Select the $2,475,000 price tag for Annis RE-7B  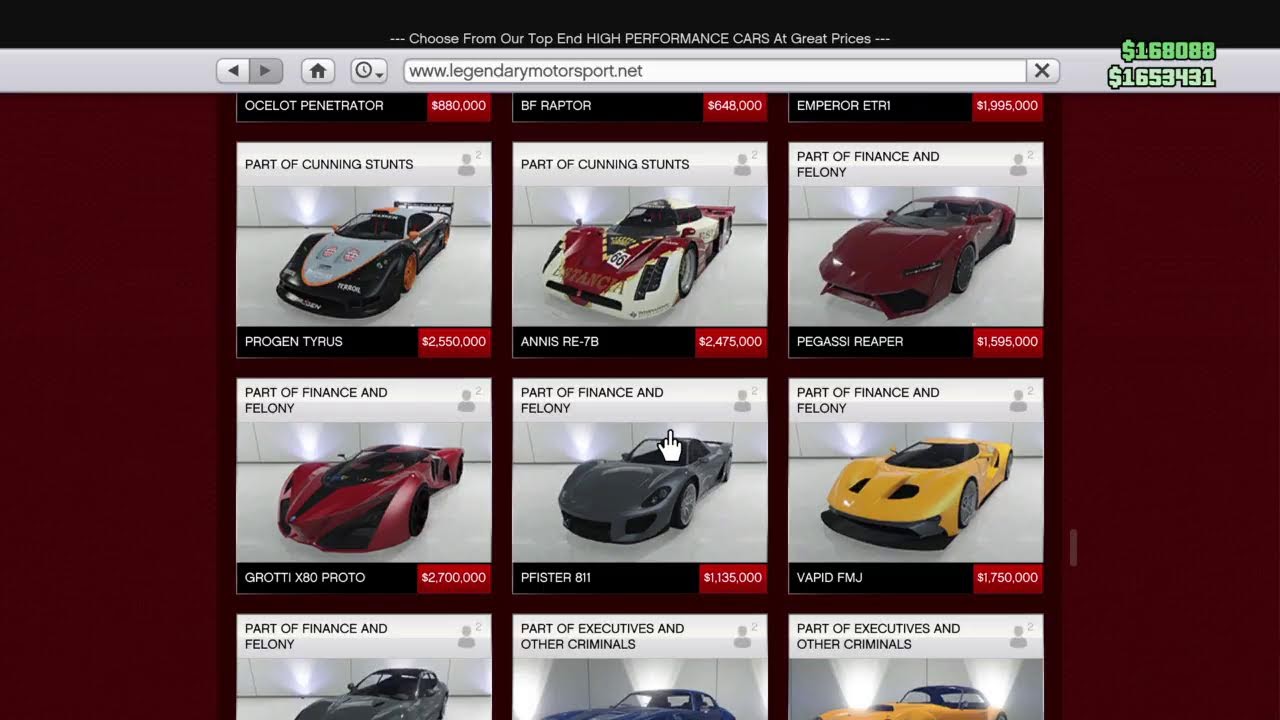click(x=731, y=342)
